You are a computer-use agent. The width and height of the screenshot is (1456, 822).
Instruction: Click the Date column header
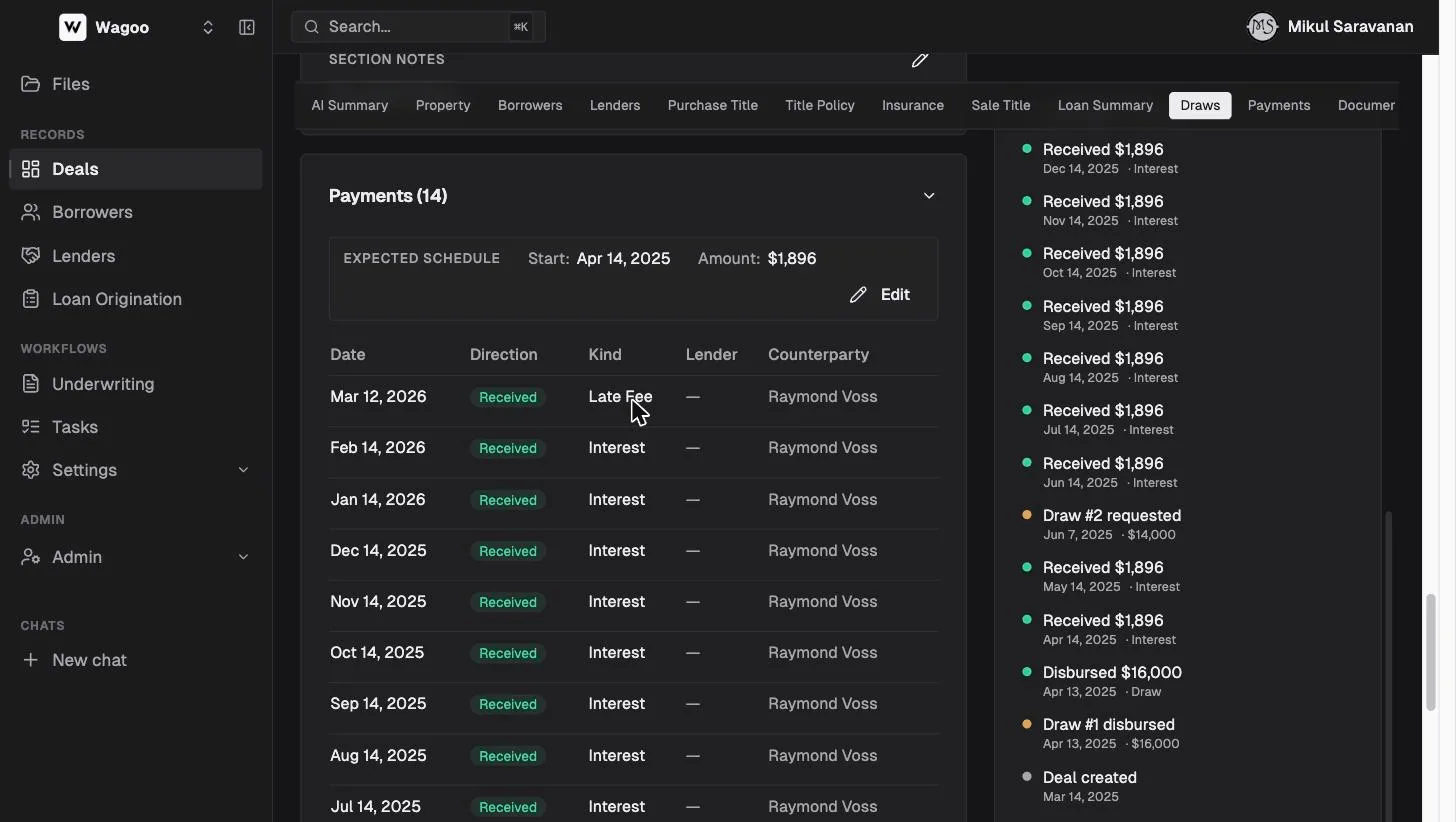tap(347, 355)
